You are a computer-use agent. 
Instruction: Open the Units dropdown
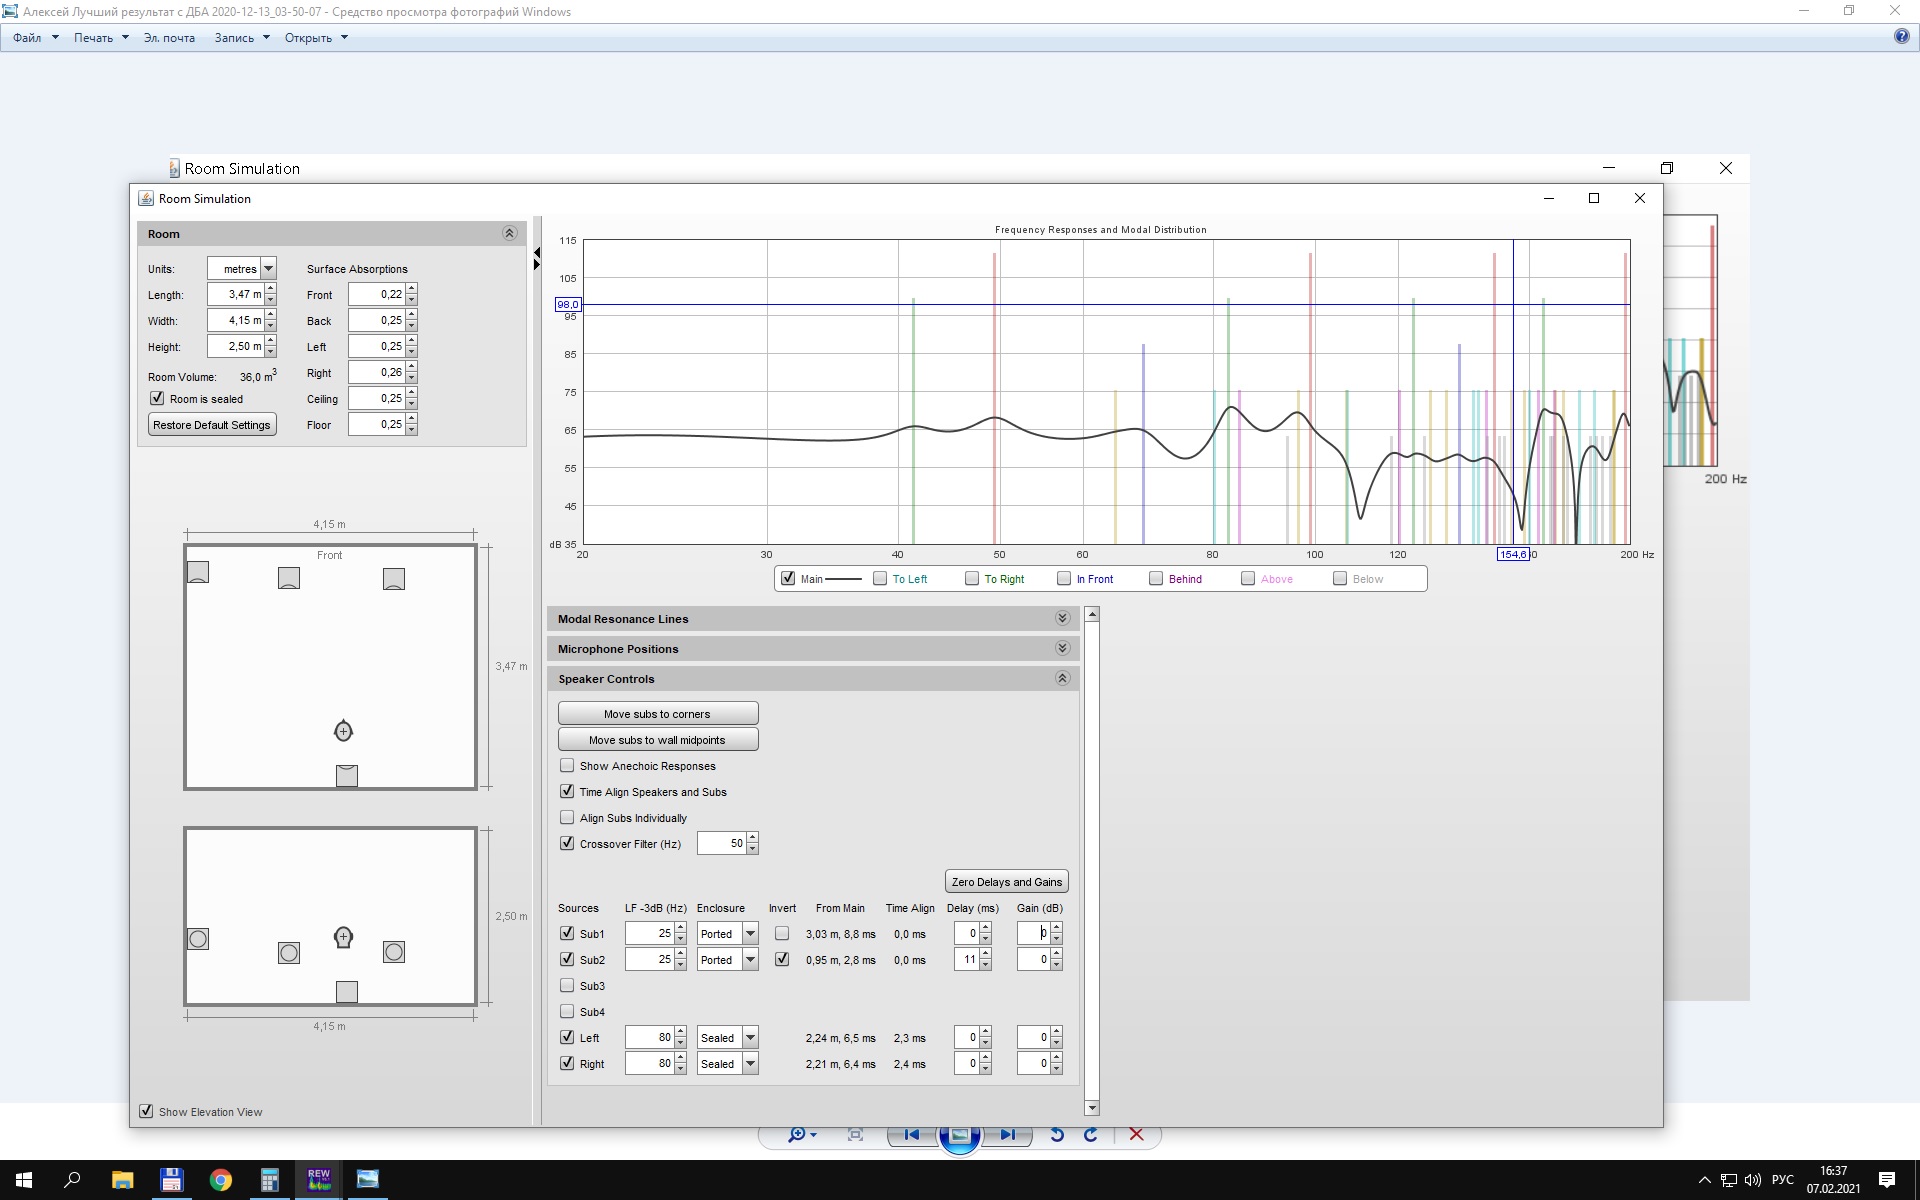pos(268,268)
